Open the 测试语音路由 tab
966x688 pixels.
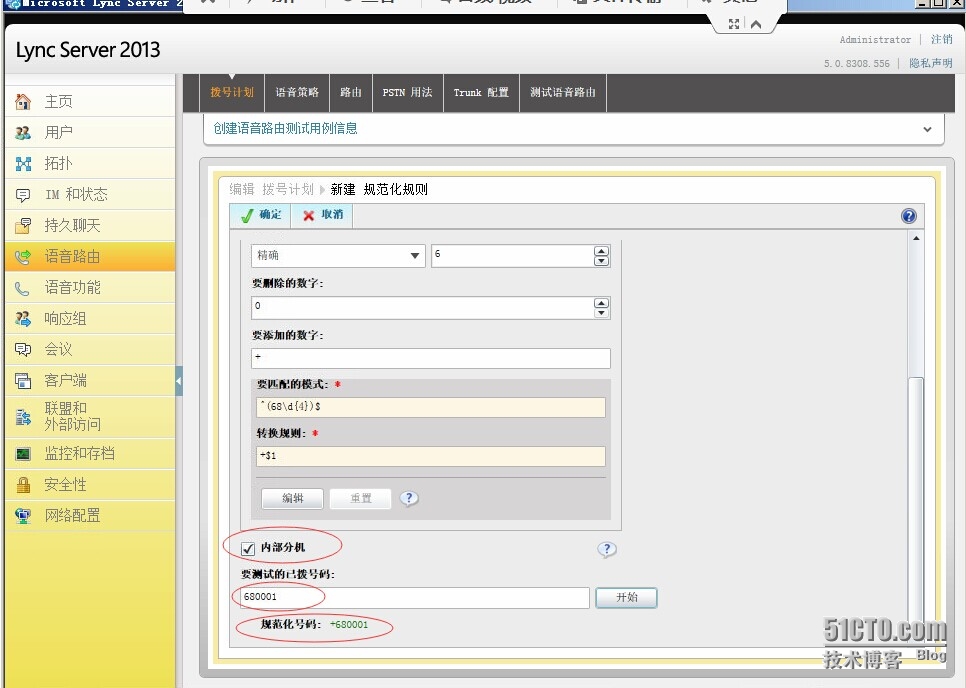click(x=562, y=92)
